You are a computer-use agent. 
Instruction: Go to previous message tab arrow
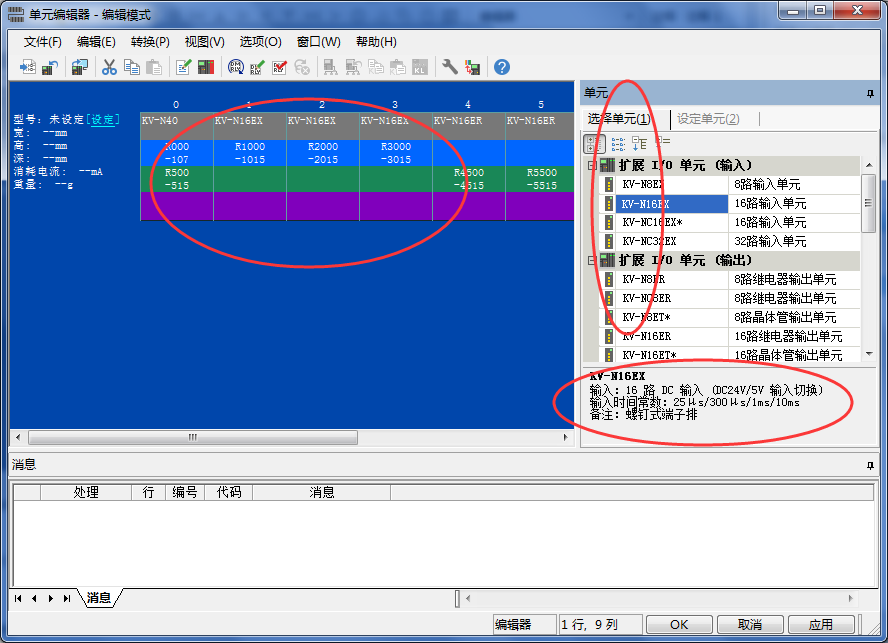[x=35, y=598]
